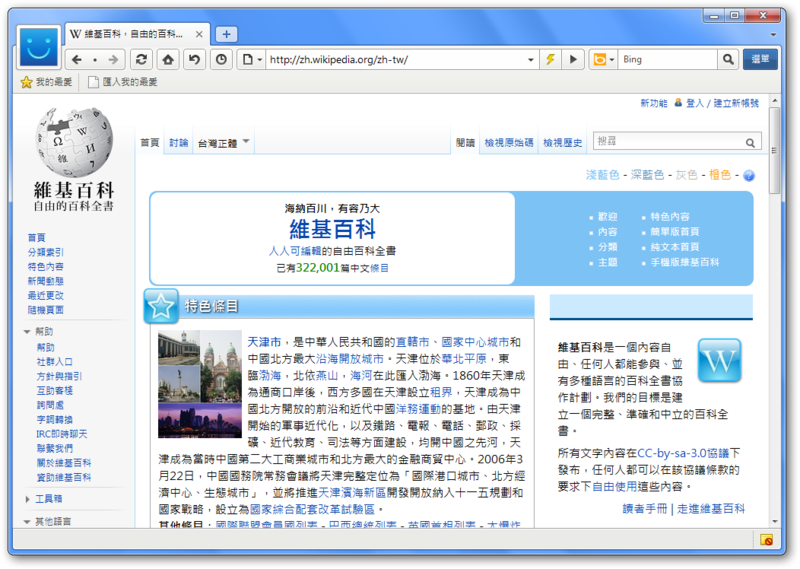
Task: Open the 天津市 article link
Action: point(264,342)
